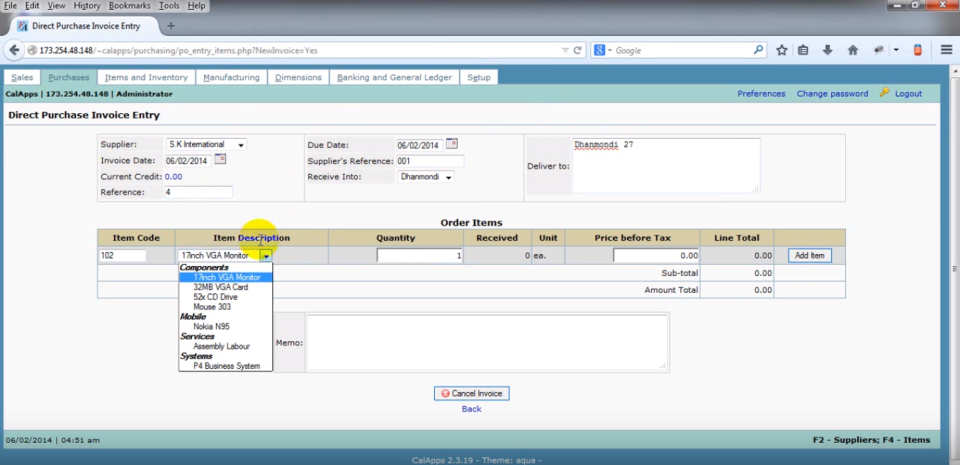Image resolution: width=960 pixels, height=465 pixels.
Task: Open a new tab with plus icon
Action: (x=171, y=26)
